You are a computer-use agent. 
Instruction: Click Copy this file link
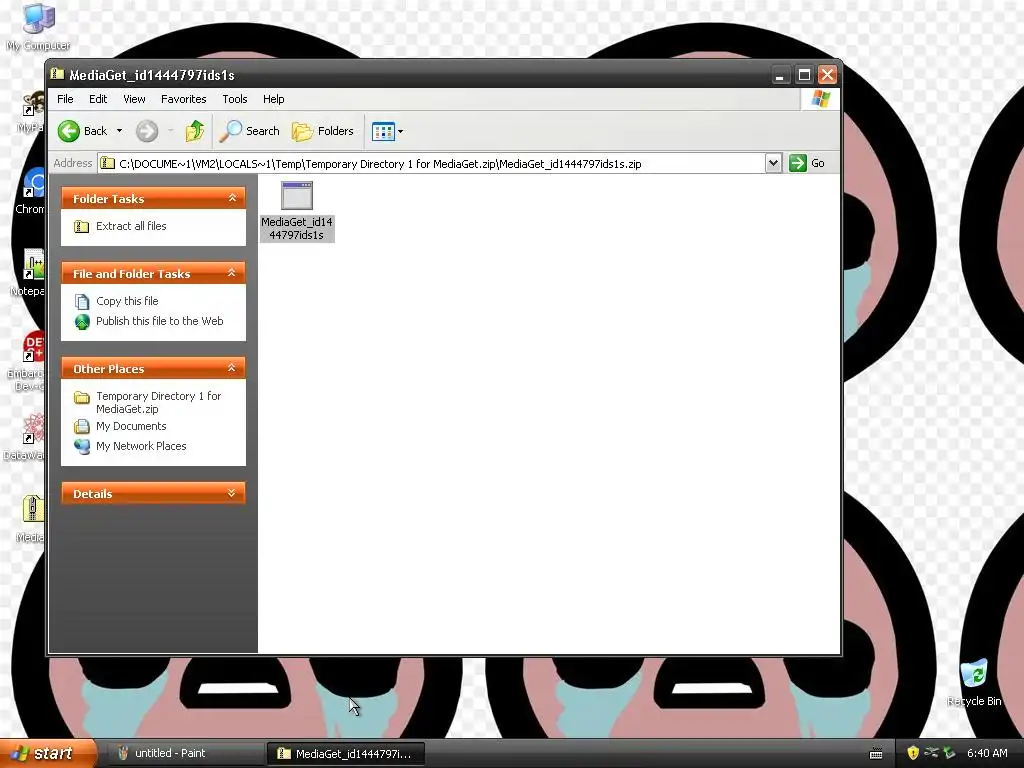[127, 301]
